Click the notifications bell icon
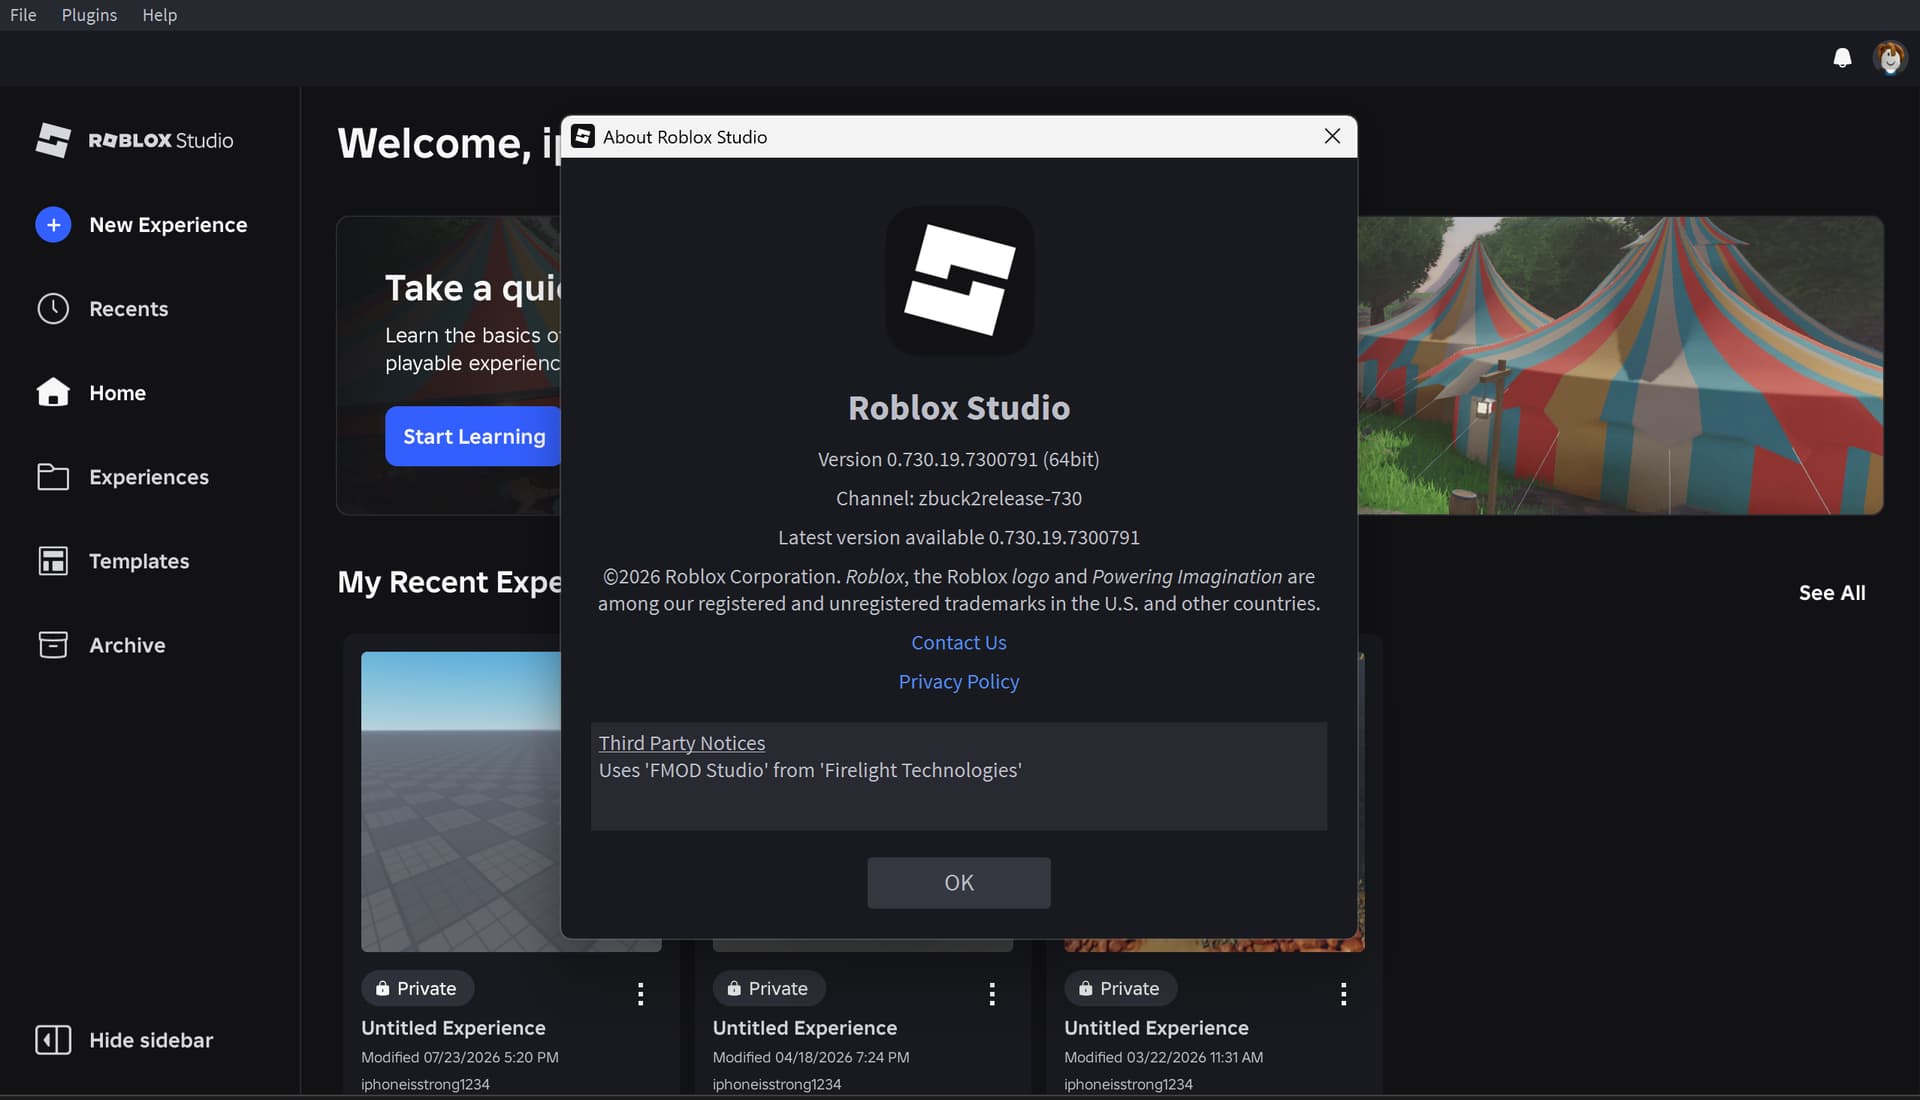 coord(1842,58)
